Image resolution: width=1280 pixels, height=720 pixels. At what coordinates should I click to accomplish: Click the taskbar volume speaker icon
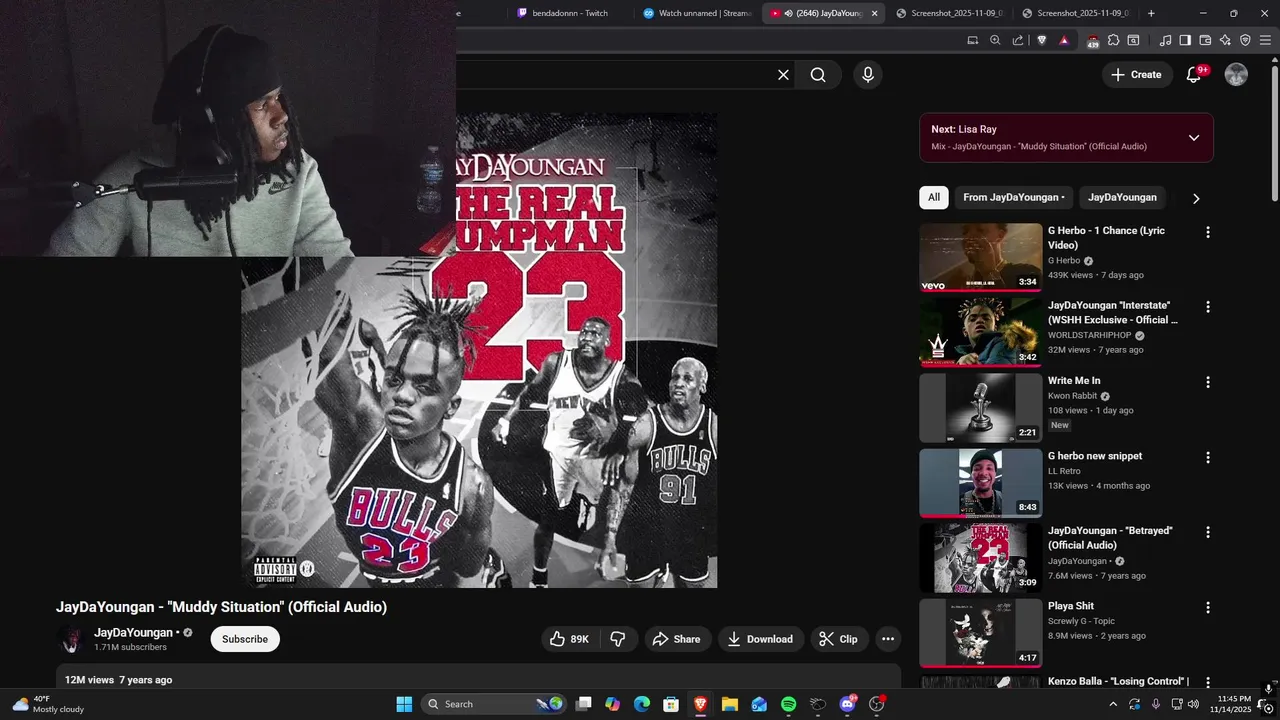(1193, 704)
